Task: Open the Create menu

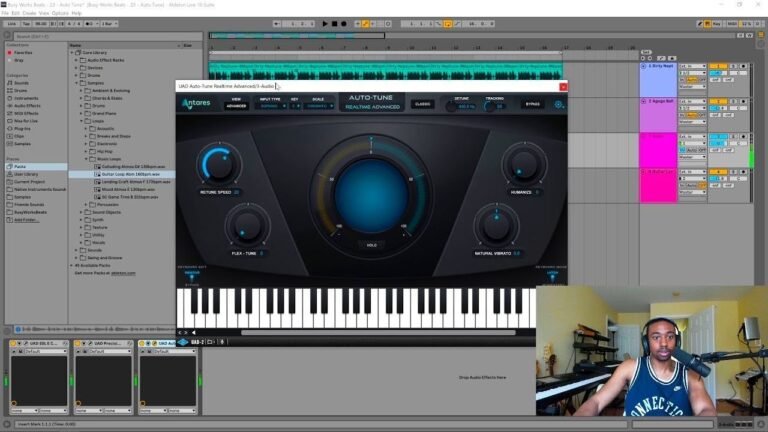Action: (x=29, y=13)
